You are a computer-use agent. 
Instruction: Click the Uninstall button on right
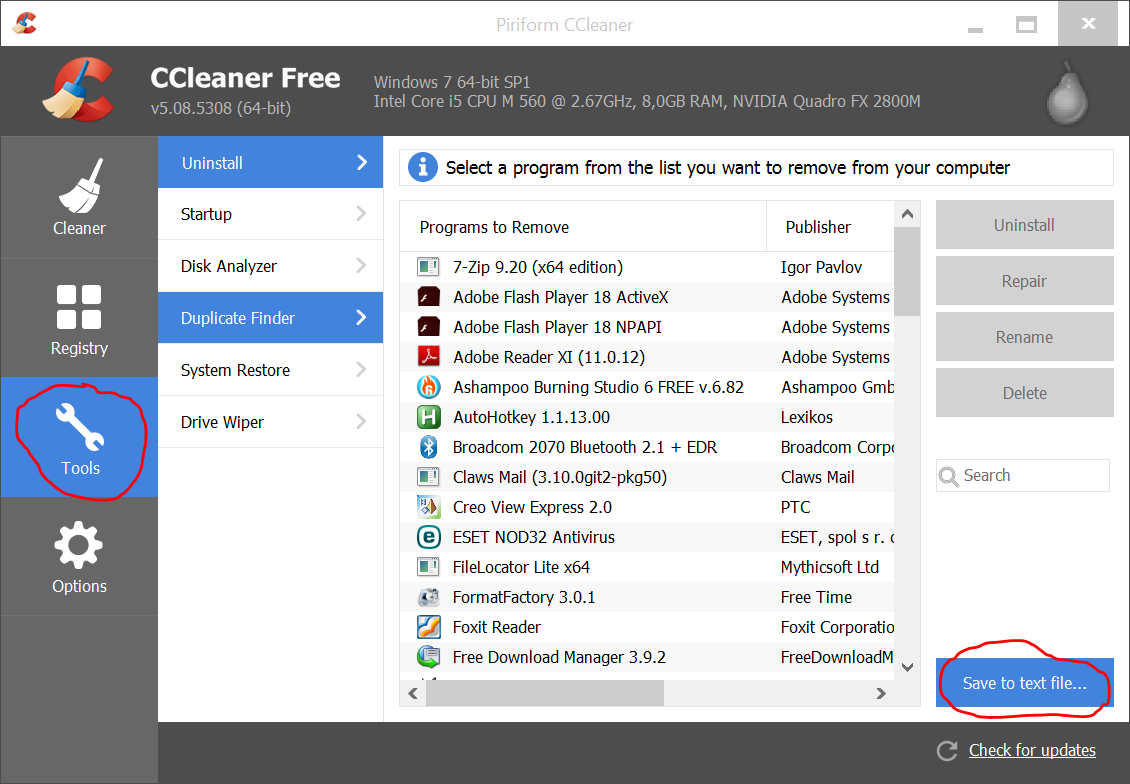pyautogui.click(x=1024, y=225)
